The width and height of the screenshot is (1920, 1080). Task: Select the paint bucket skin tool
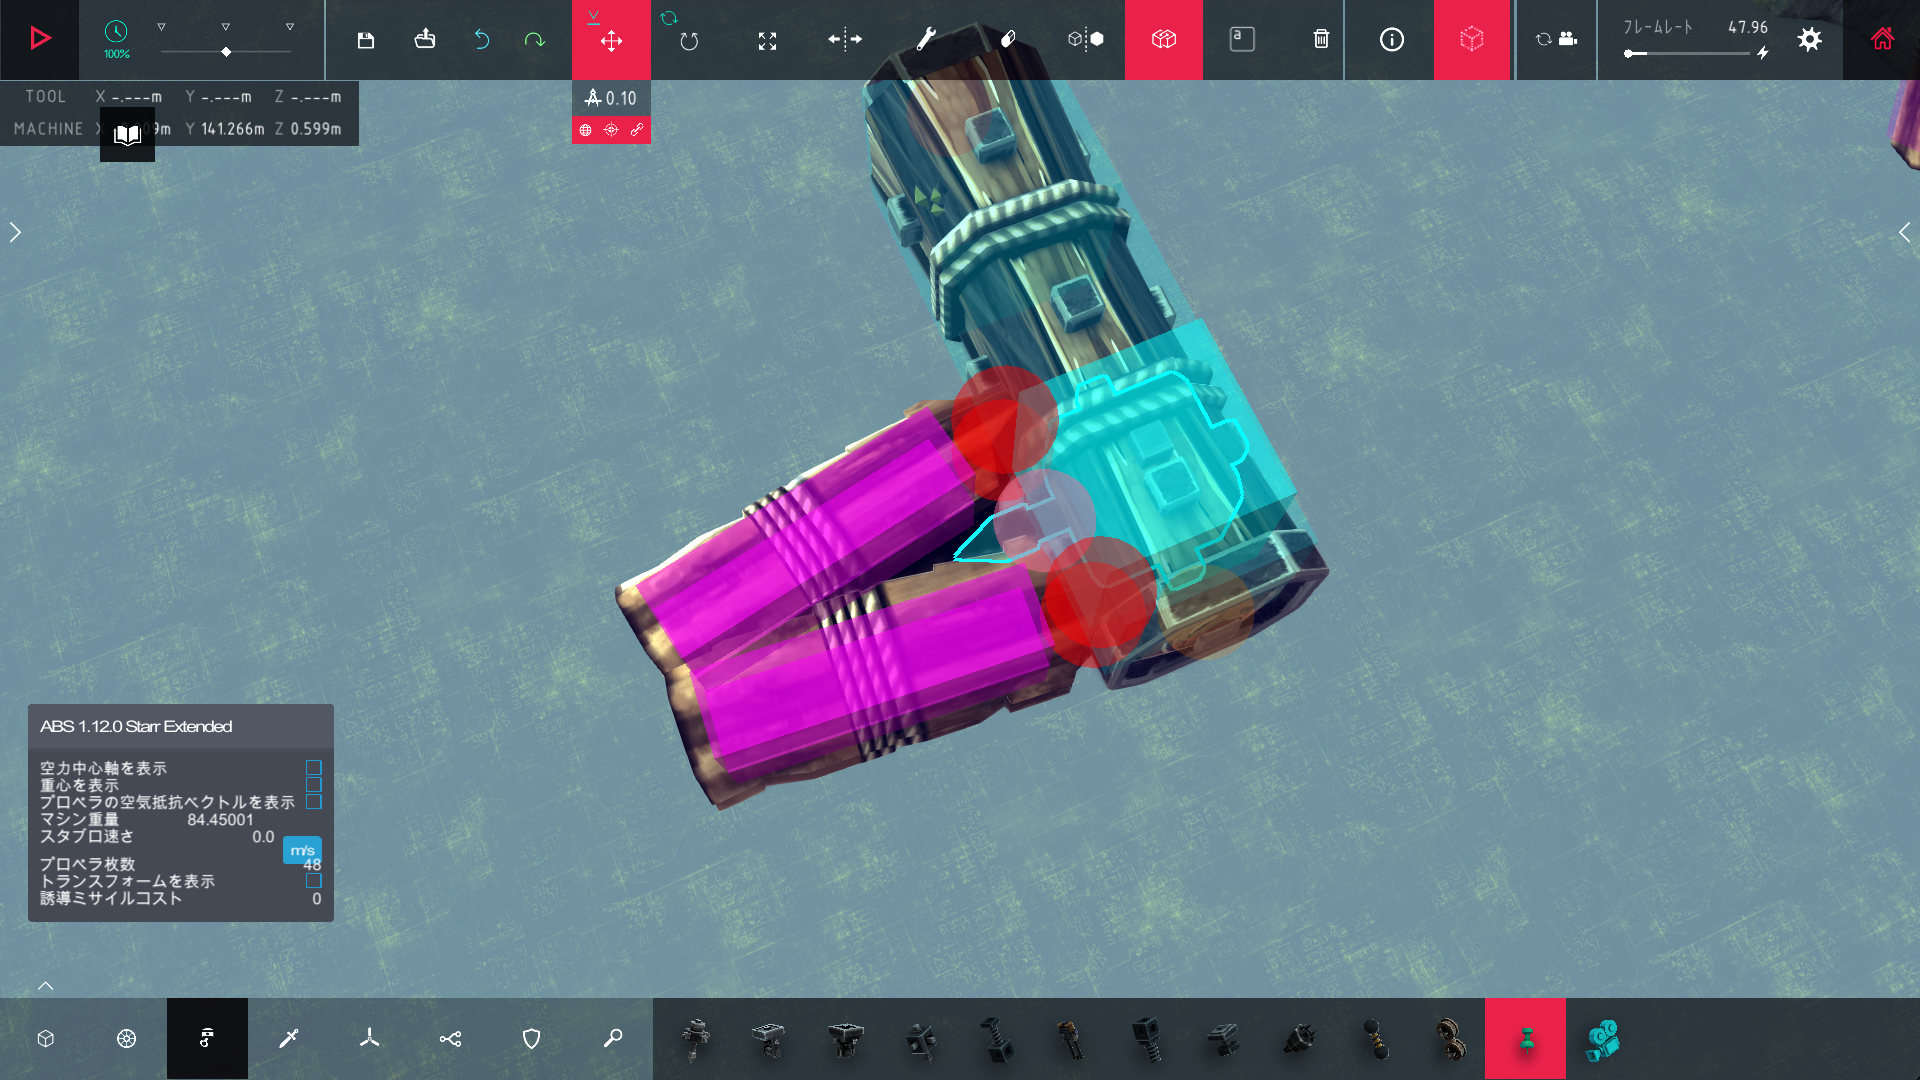click(1008, 40)
